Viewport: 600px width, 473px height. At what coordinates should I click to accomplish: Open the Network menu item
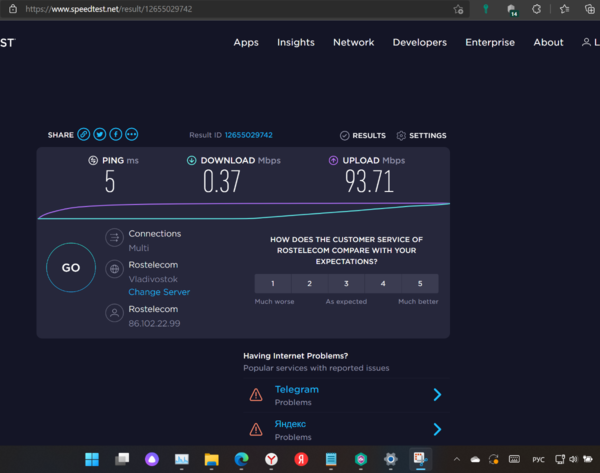[x=353, y=43]
